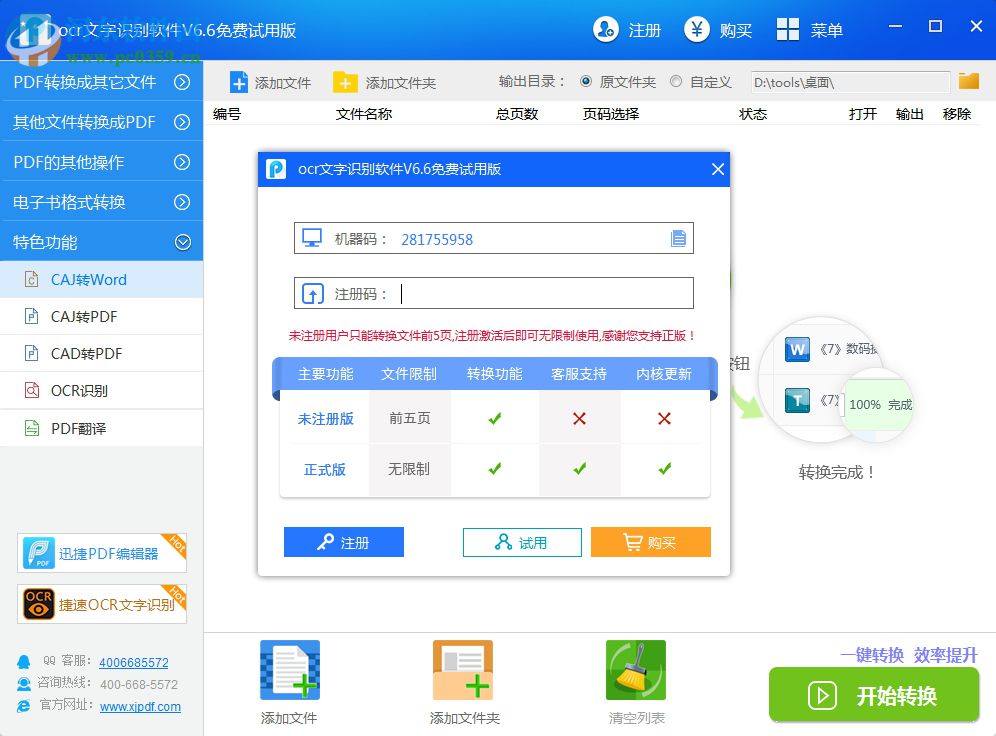Click the 捷速OCR文字识别 promo banner
Viewport: 996px width, 736px height.
point(102,603)
